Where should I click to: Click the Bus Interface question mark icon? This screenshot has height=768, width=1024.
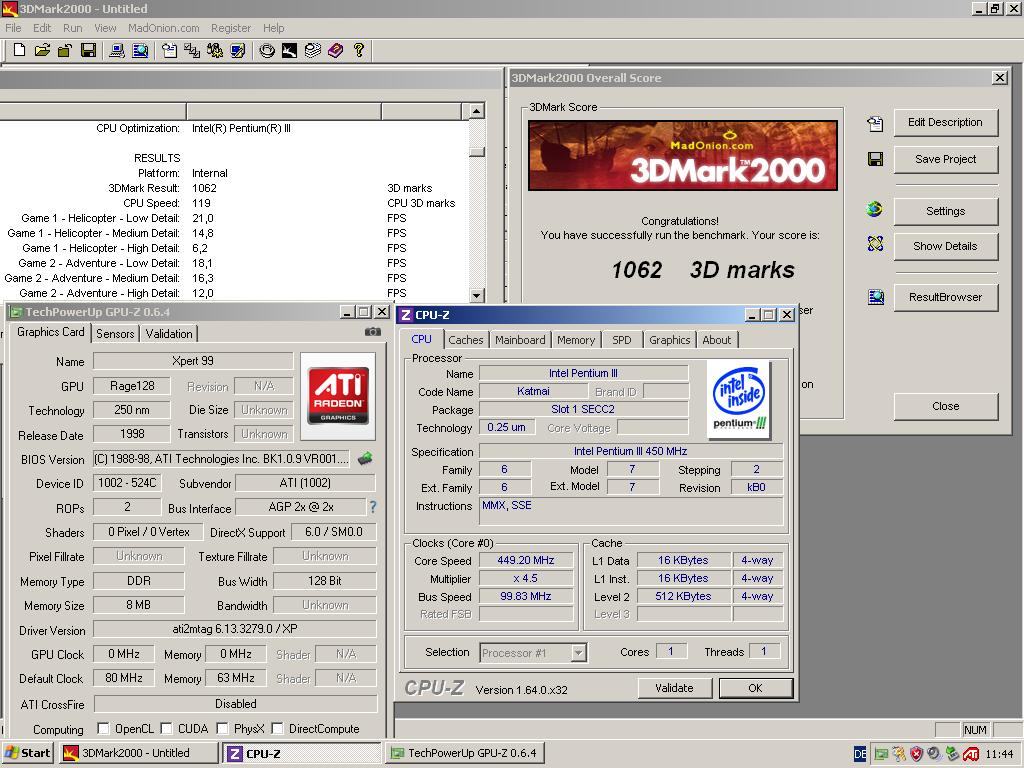pyautogui.click(x=373, y=507)
